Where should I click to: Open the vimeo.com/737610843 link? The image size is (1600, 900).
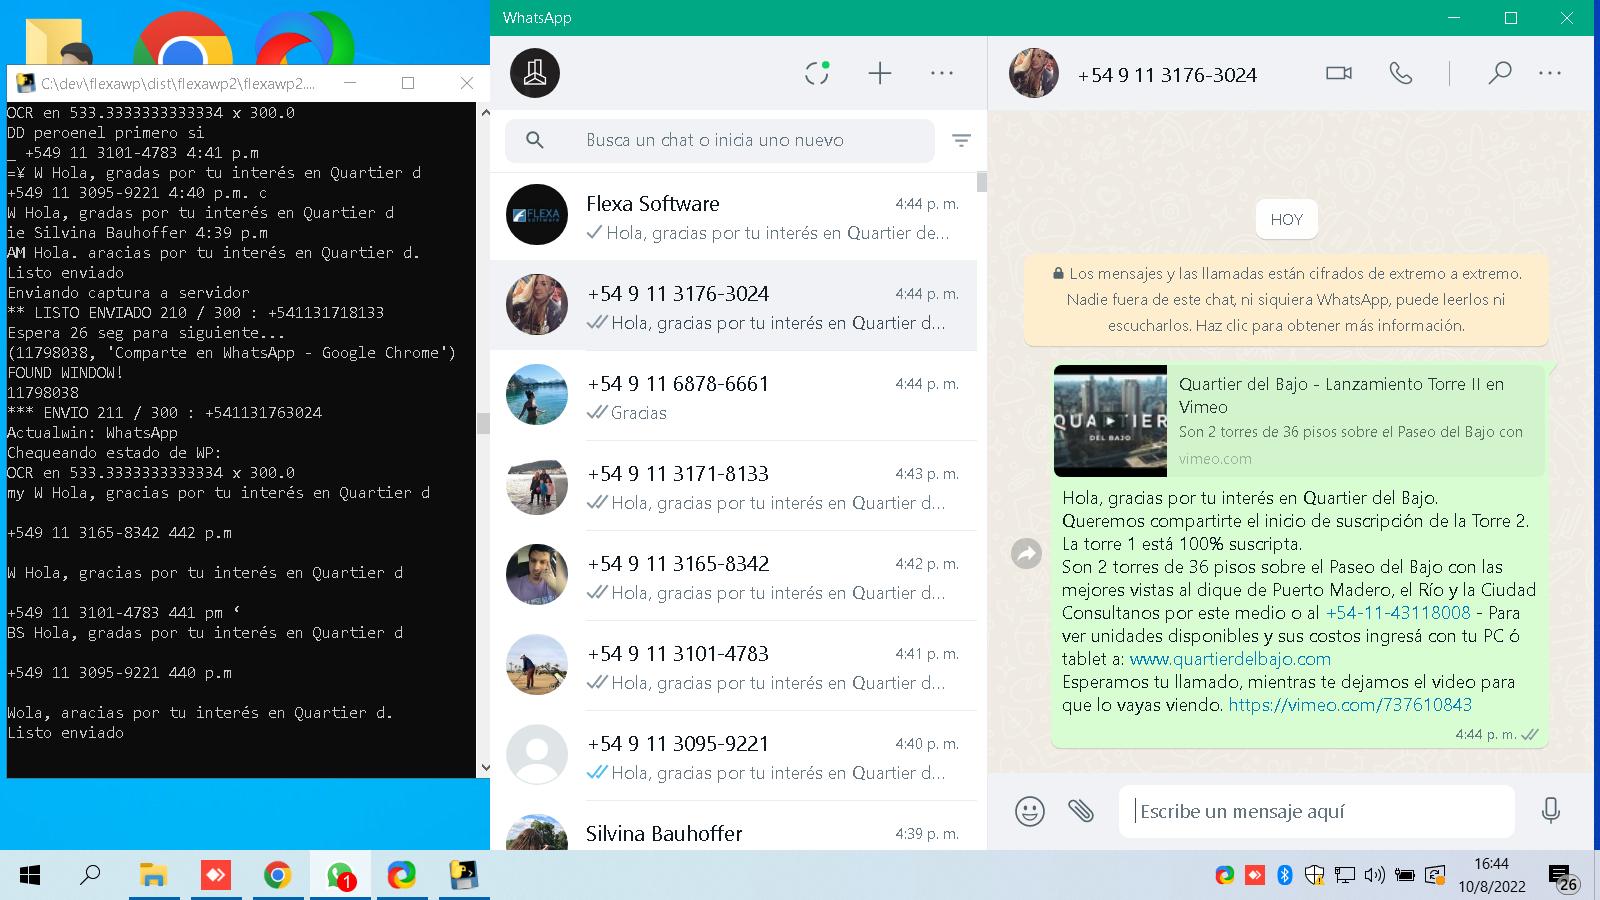pos(1350,705)
